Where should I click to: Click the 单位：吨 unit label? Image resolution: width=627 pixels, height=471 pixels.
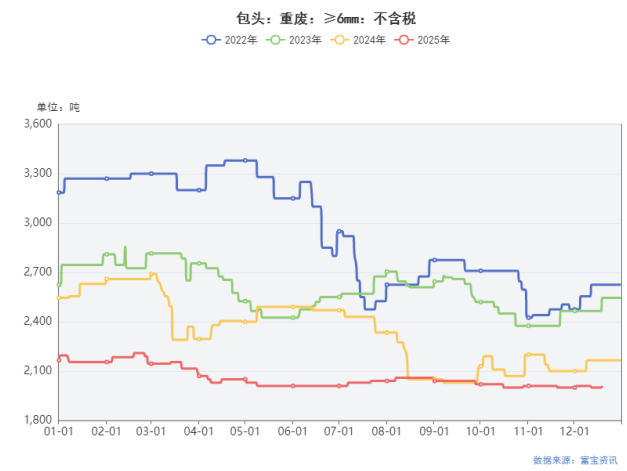click(58, 106)
